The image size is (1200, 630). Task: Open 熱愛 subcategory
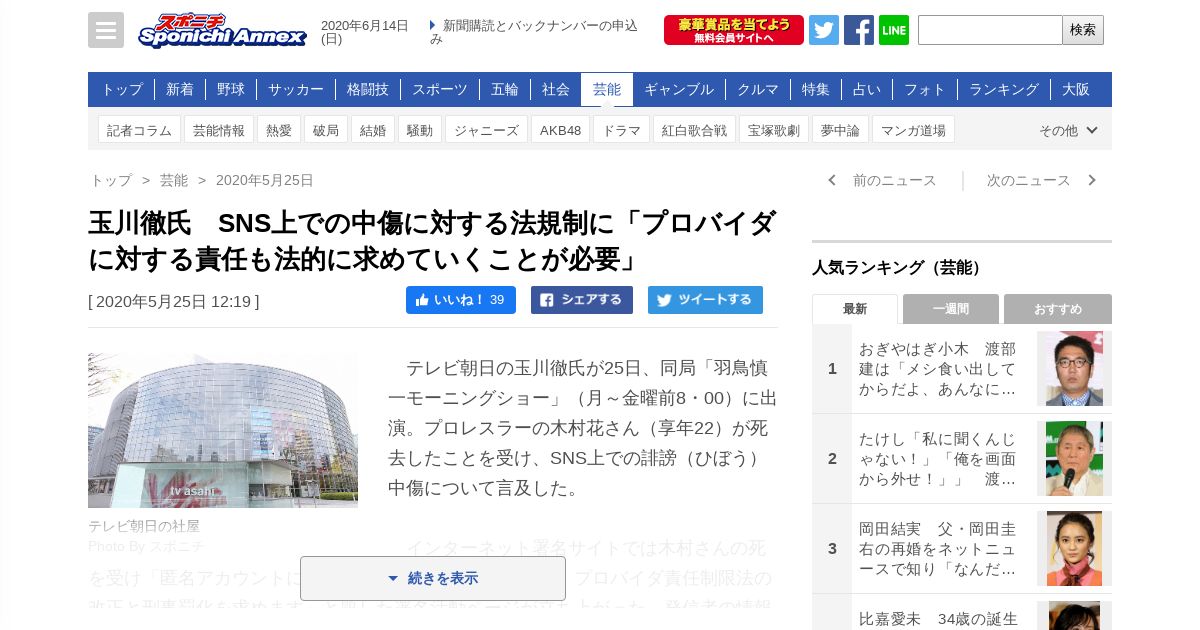tap(279, 130)
